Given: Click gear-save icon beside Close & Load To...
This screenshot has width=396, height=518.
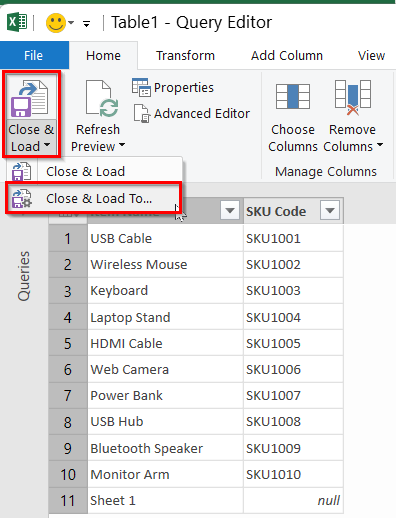Looking at the screenshot, I should [22, 198].
